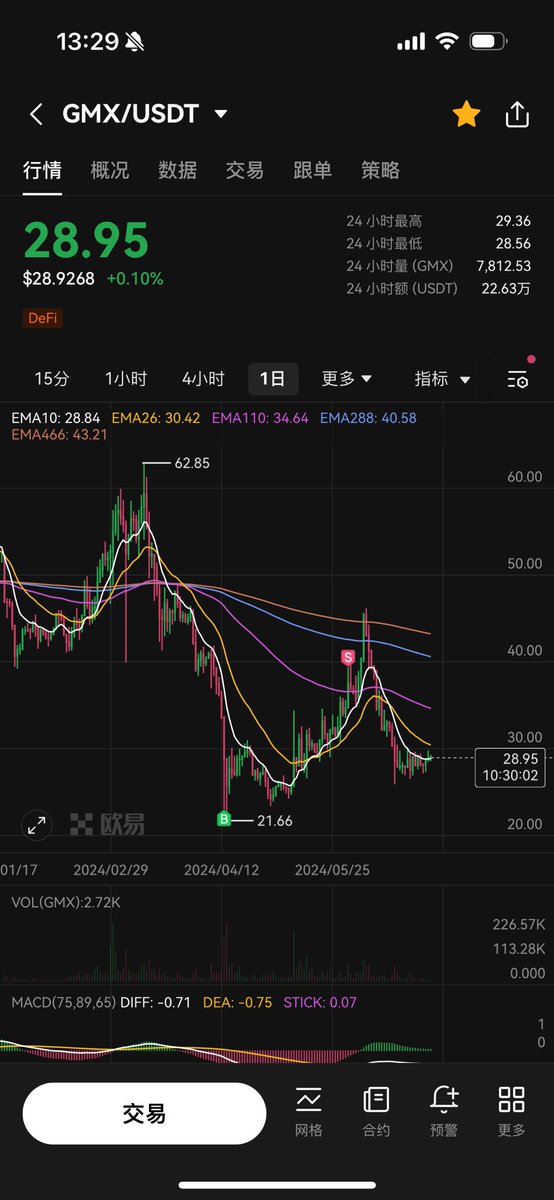The image size is (554, 1200).
Task: Open the 网格 grid trading icon
Action: coord(309,1112)
